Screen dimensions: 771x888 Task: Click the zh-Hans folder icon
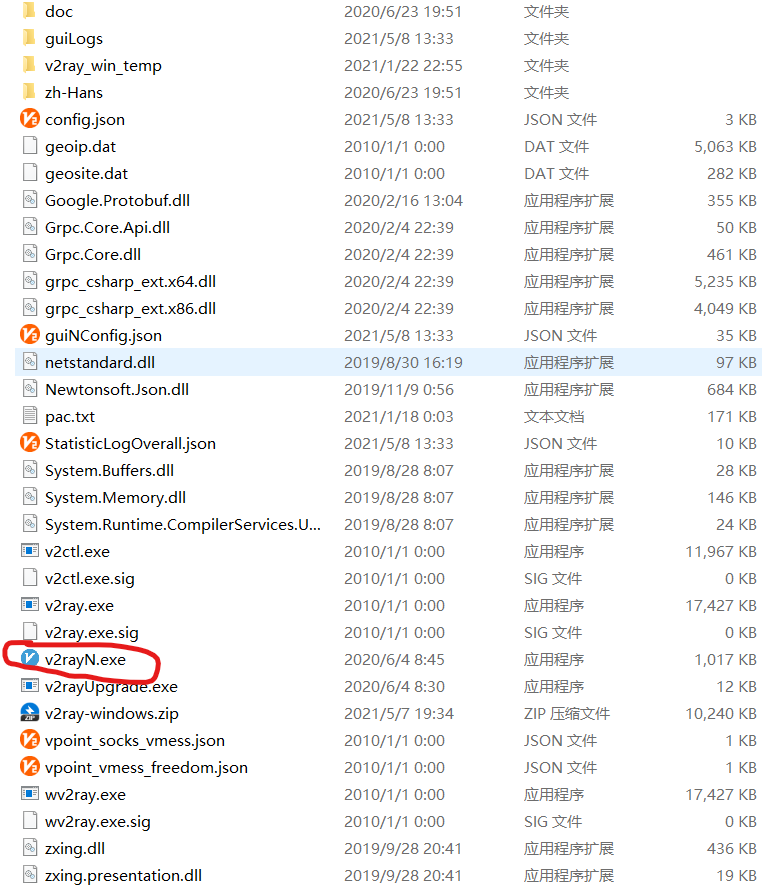[x=29, y=92]
